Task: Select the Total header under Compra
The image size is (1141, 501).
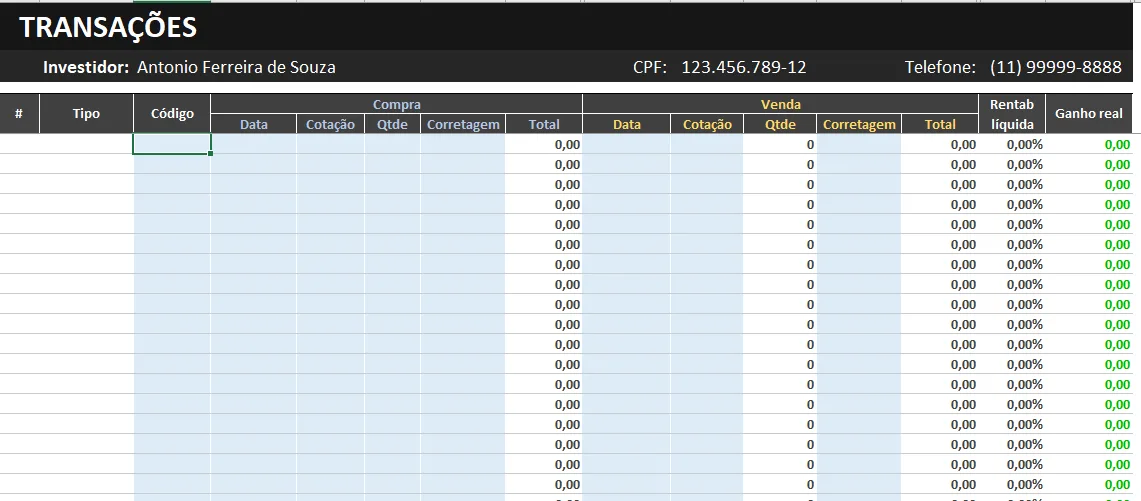Action: tap(544, 125)
